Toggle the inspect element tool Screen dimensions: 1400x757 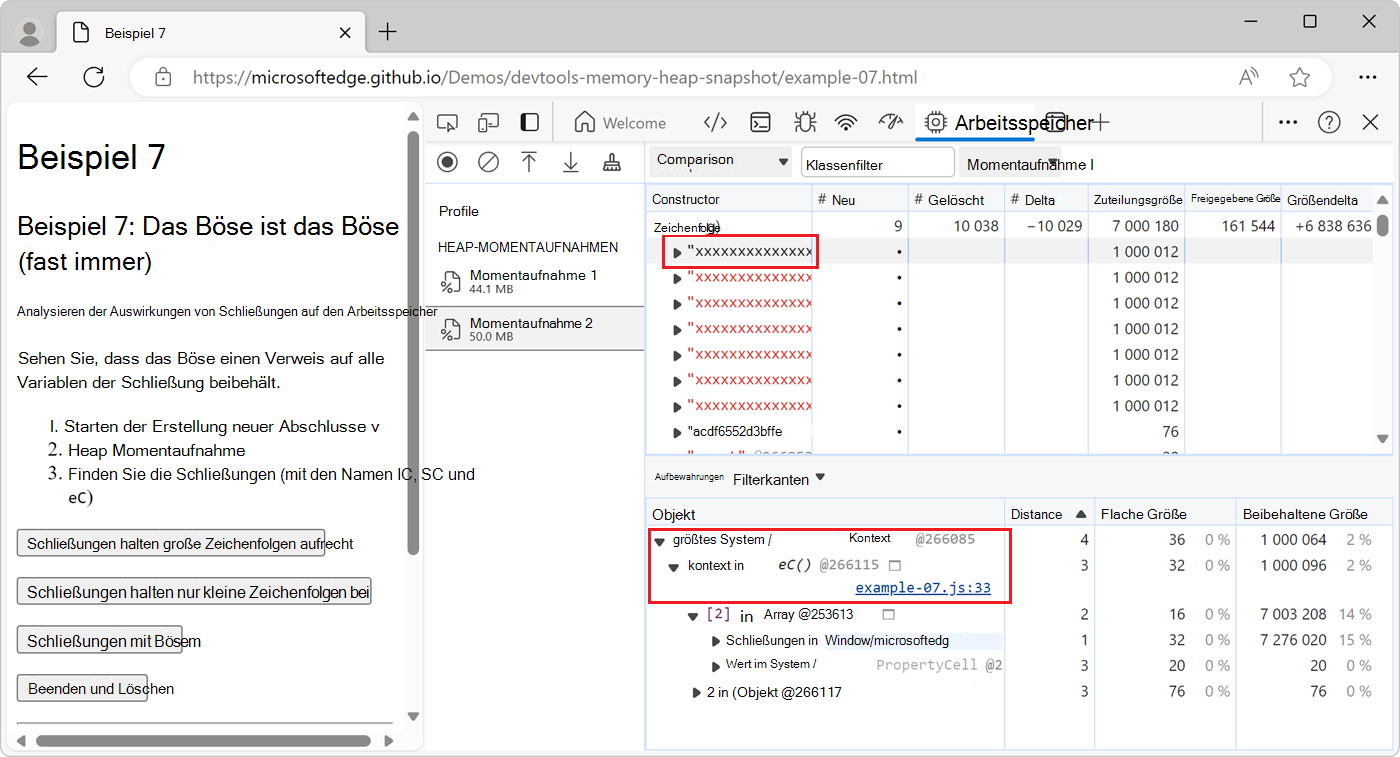click(x=448, y=123)
